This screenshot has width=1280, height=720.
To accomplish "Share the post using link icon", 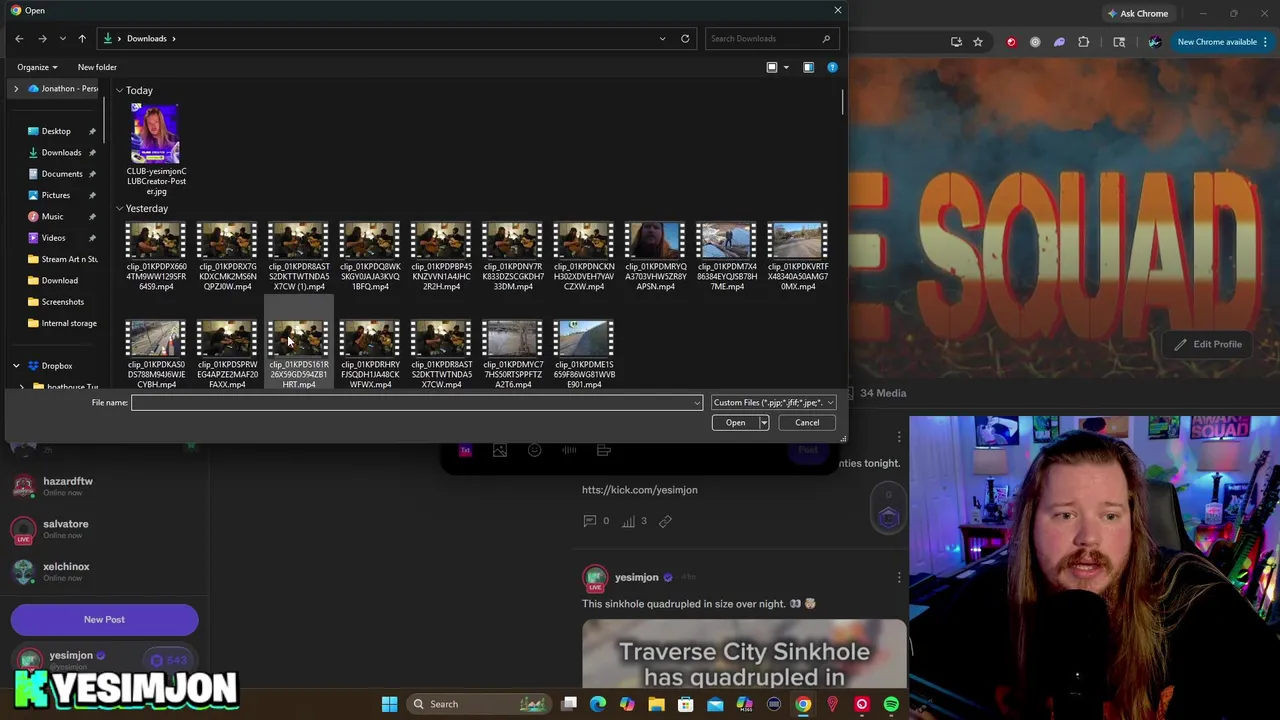I will point(665,521).
